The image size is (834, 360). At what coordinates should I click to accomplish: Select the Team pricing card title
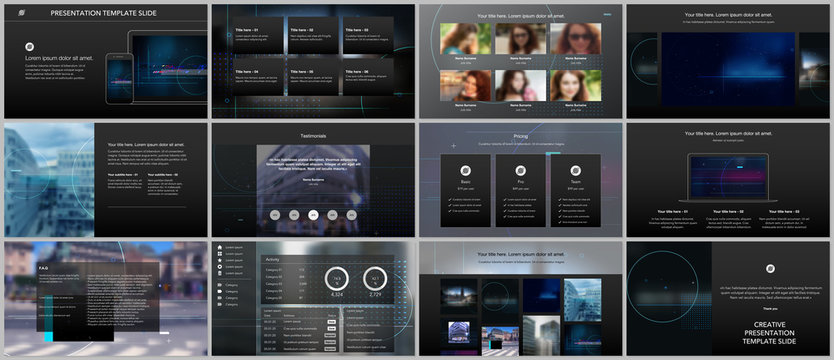(x=576, y=182)
